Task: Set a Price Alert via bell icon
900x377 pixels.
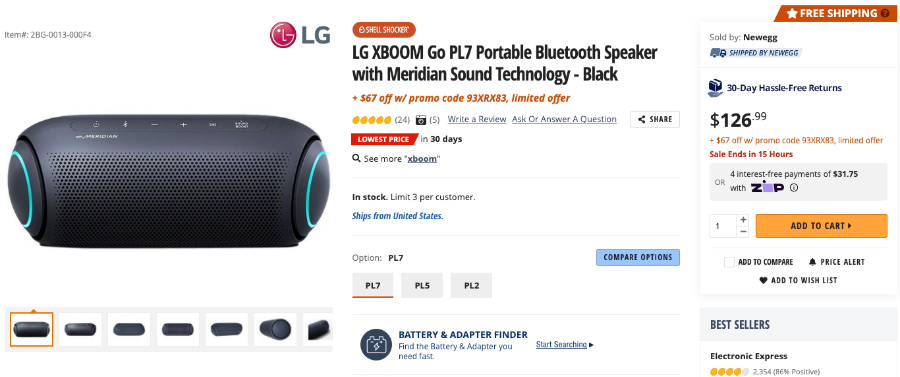Action: tap(812, 262)
